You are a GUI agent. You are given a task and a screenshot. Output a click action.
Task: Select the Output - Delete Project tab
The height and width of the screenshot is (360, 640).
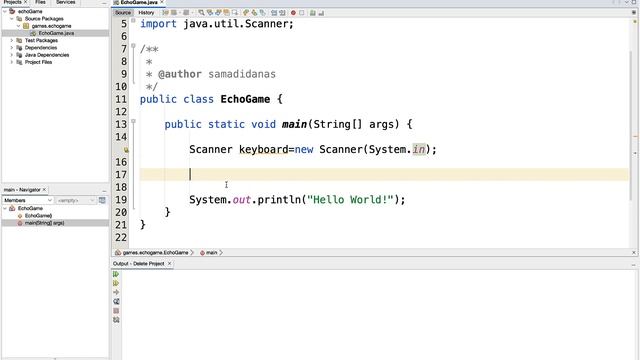click(x=138, y=264)
